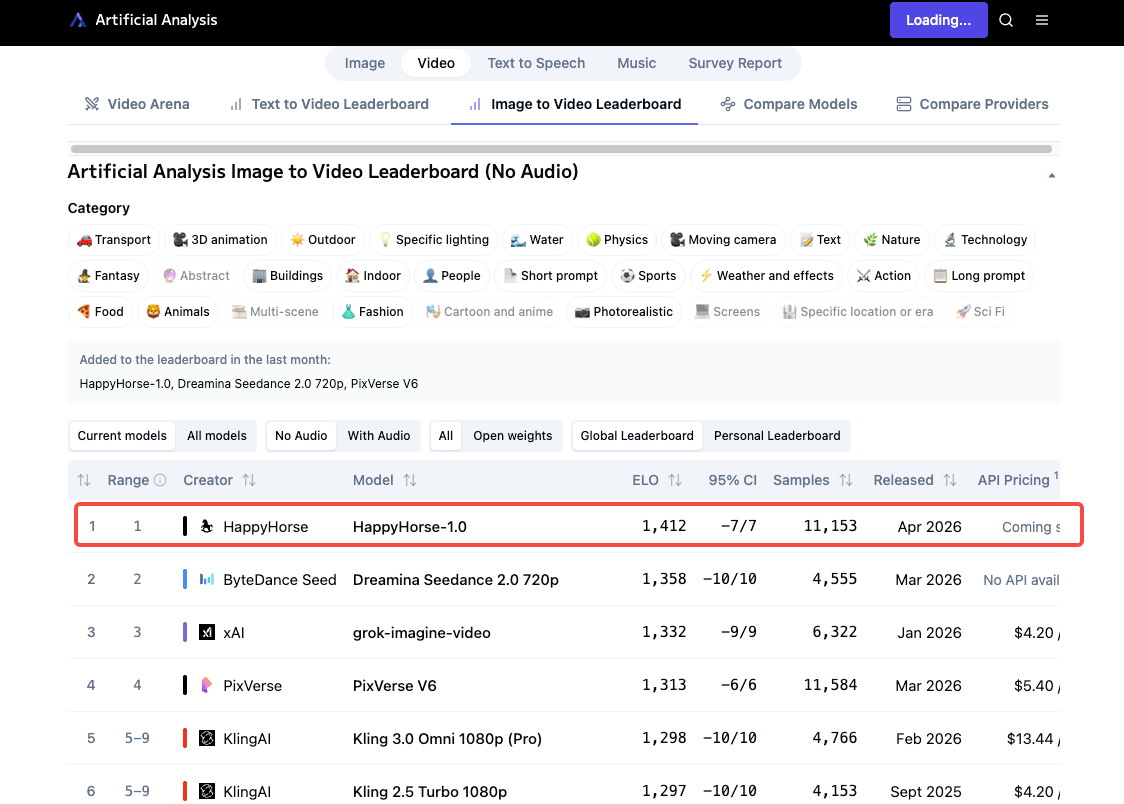The width and height of the screenshot is (1124, 804).
Task: Select Open weights filter
Action: 513,436
